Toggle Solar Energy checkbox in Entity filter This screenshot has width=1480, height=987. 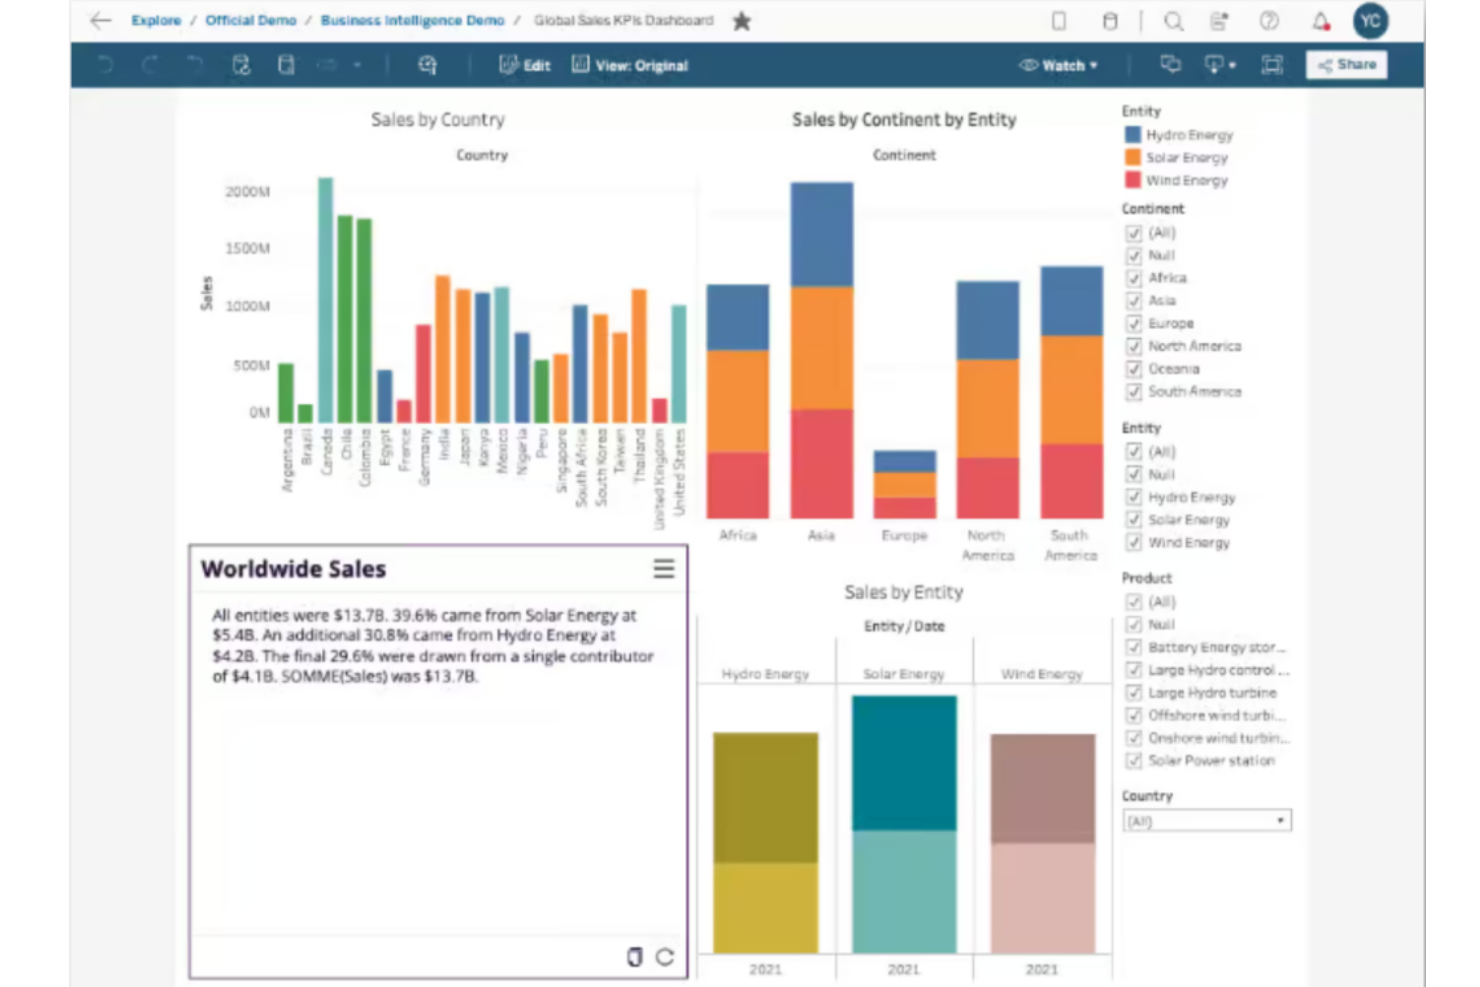(x=1134, y=520)
